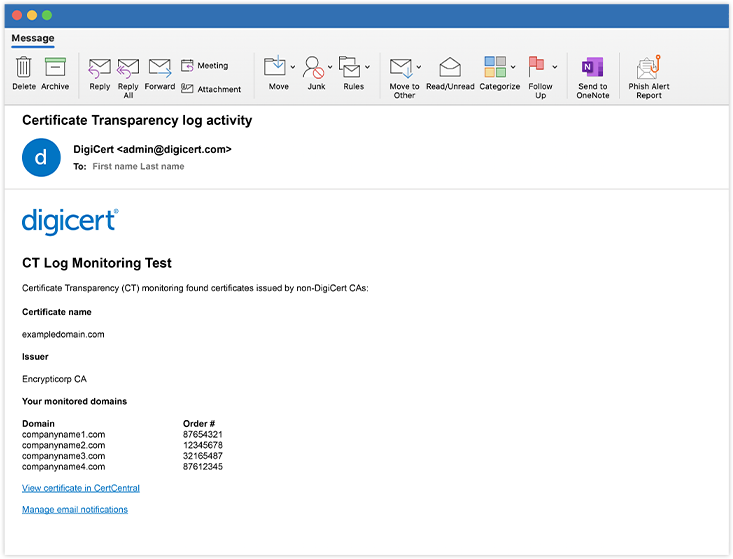Expand the Move to Other dropdown arrow
The image size is (733, 559).
coord(419,67)
